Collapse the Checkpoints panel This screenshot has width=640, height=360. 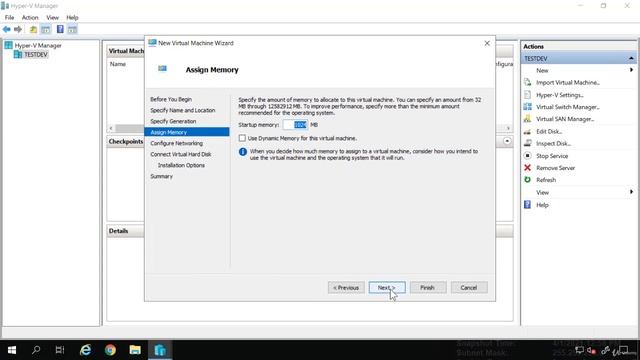(x=507, y=141)
